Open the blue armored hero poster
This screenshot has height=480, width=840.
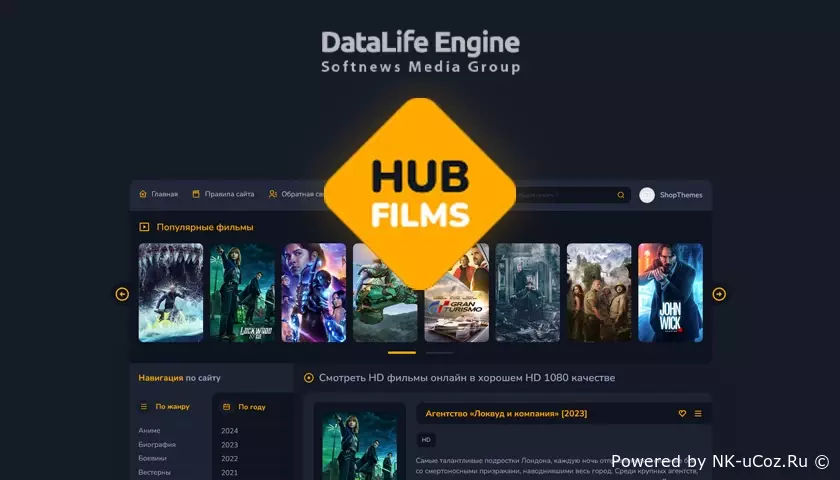[313, 292]
